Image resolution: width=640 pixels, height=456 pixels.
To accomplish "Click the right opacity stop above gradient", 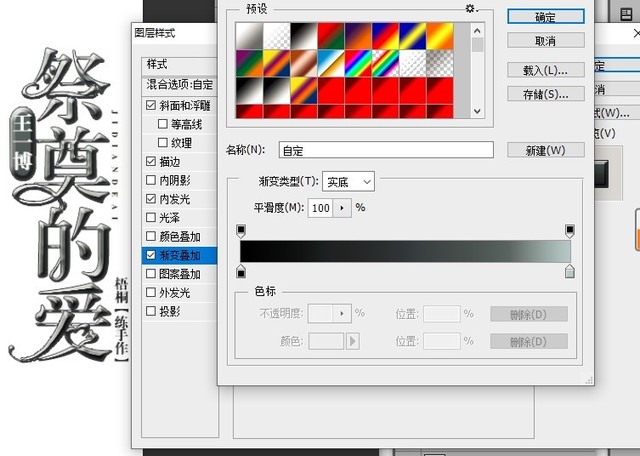I will [570, 231].
